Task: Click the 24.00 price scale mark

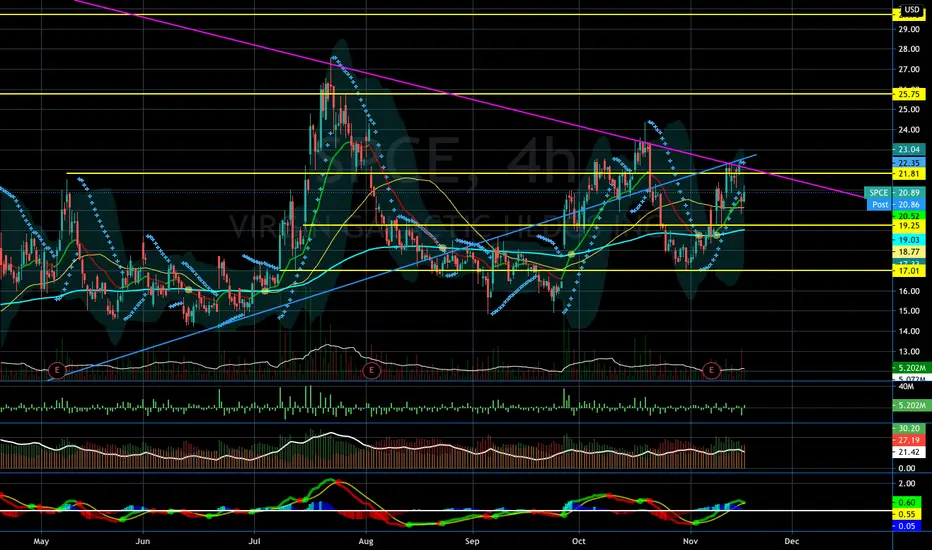Action: tap(909, 130)
